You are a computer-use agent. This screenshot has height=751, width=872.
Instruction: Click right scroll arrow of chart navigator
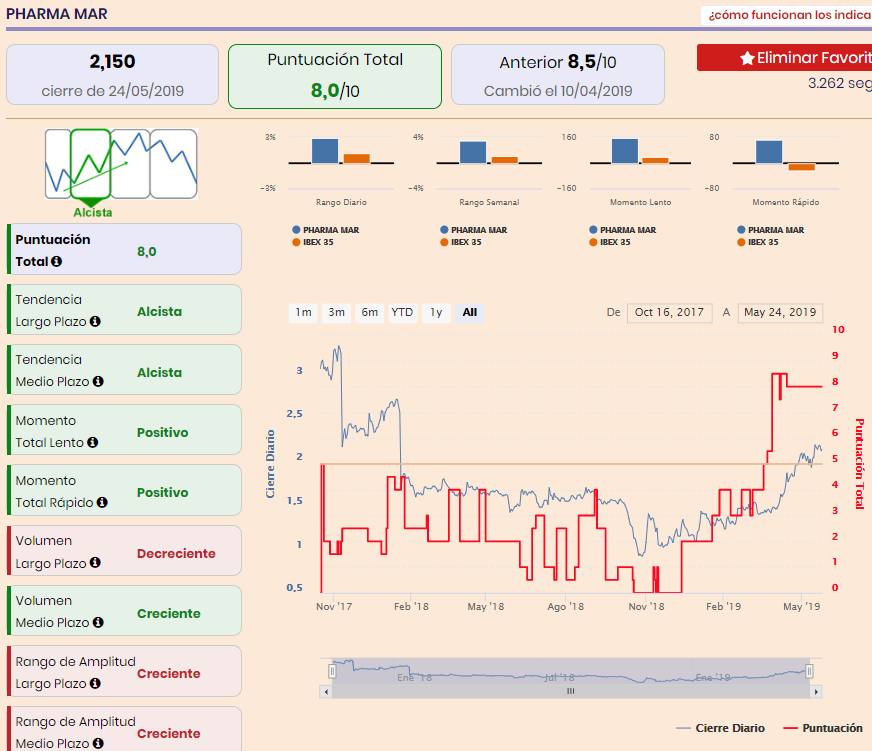coord(816,692)
